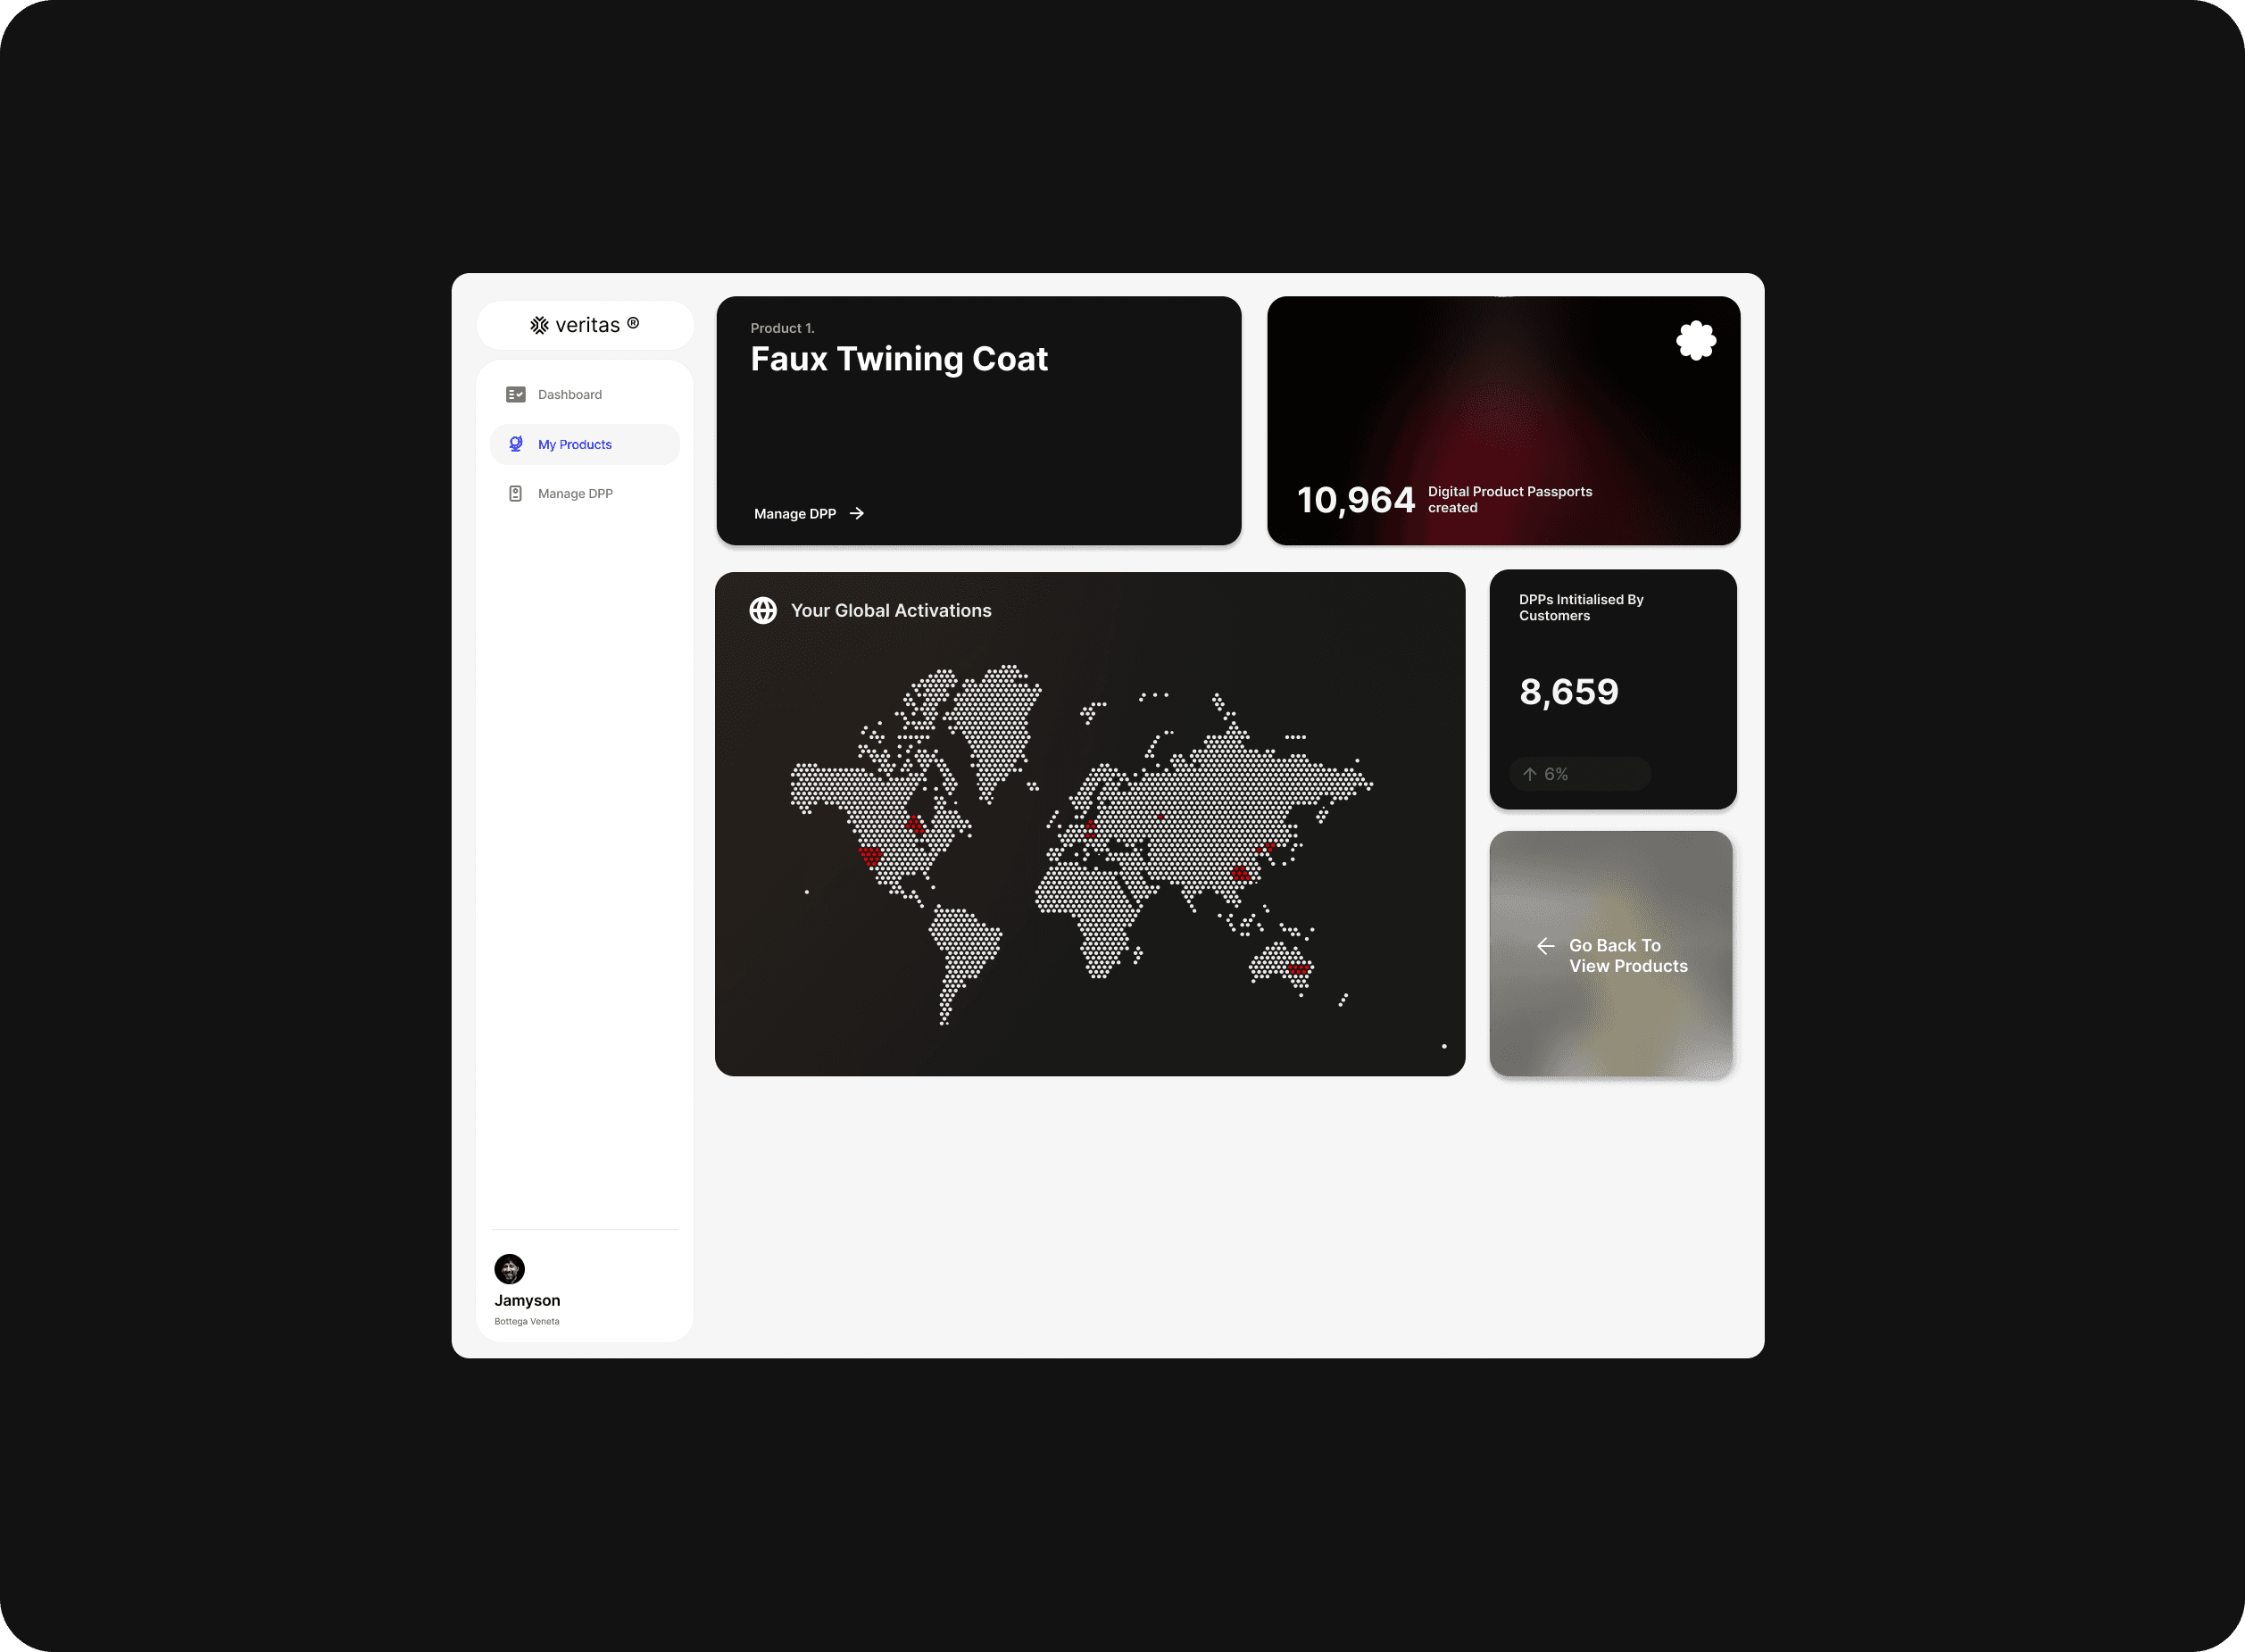Click the arrow beside Manage DPP on product card
The width and height of the screenshot is (2245, 1652).
click(857, 513)
